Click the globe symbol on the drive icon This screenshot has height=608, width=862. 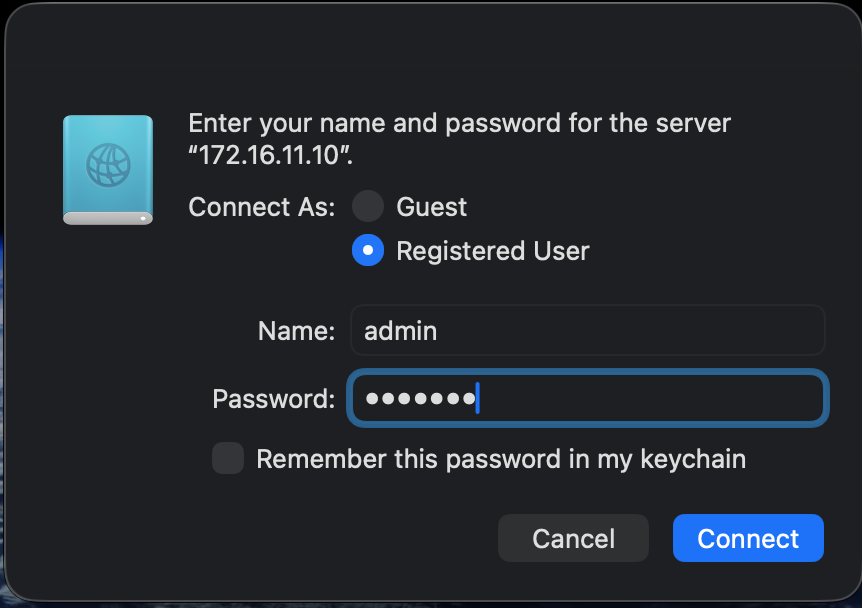(108, 165)
